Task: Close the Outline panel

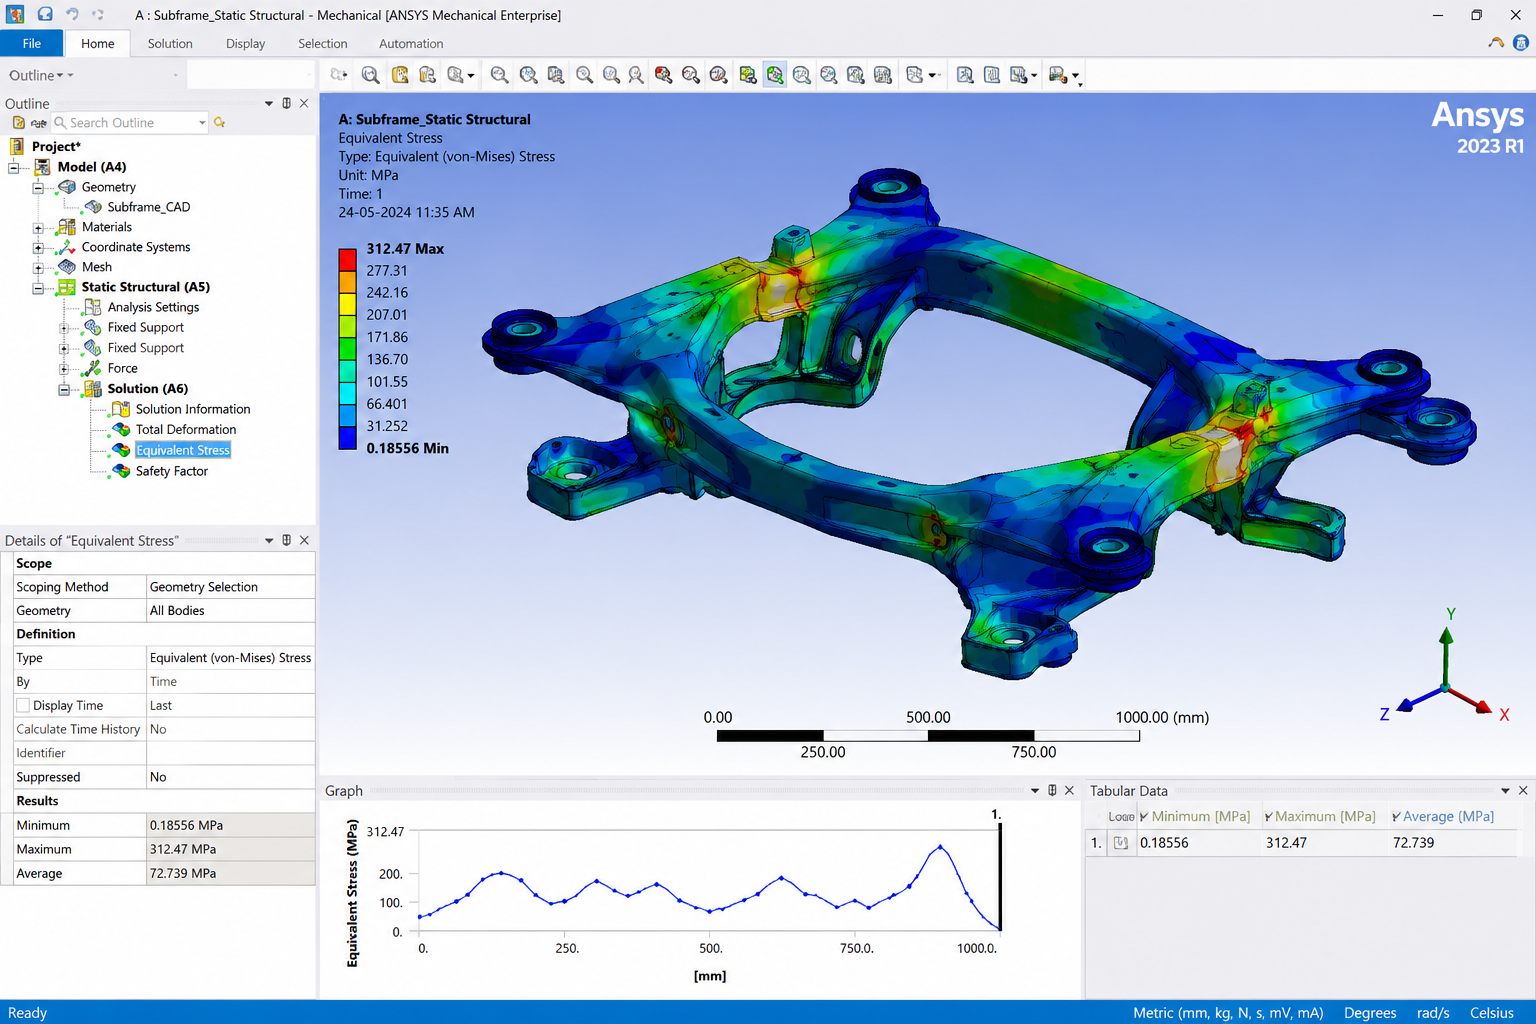Action: click(304, 103)
